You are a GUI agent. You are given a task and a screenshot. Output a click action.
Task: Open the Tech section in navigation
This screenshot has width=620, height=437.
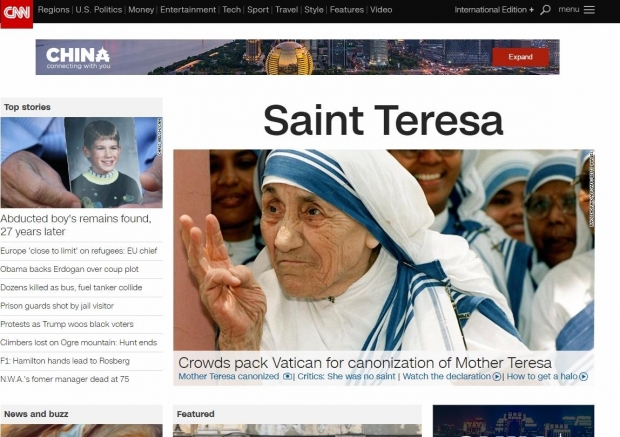click(231, 10)
